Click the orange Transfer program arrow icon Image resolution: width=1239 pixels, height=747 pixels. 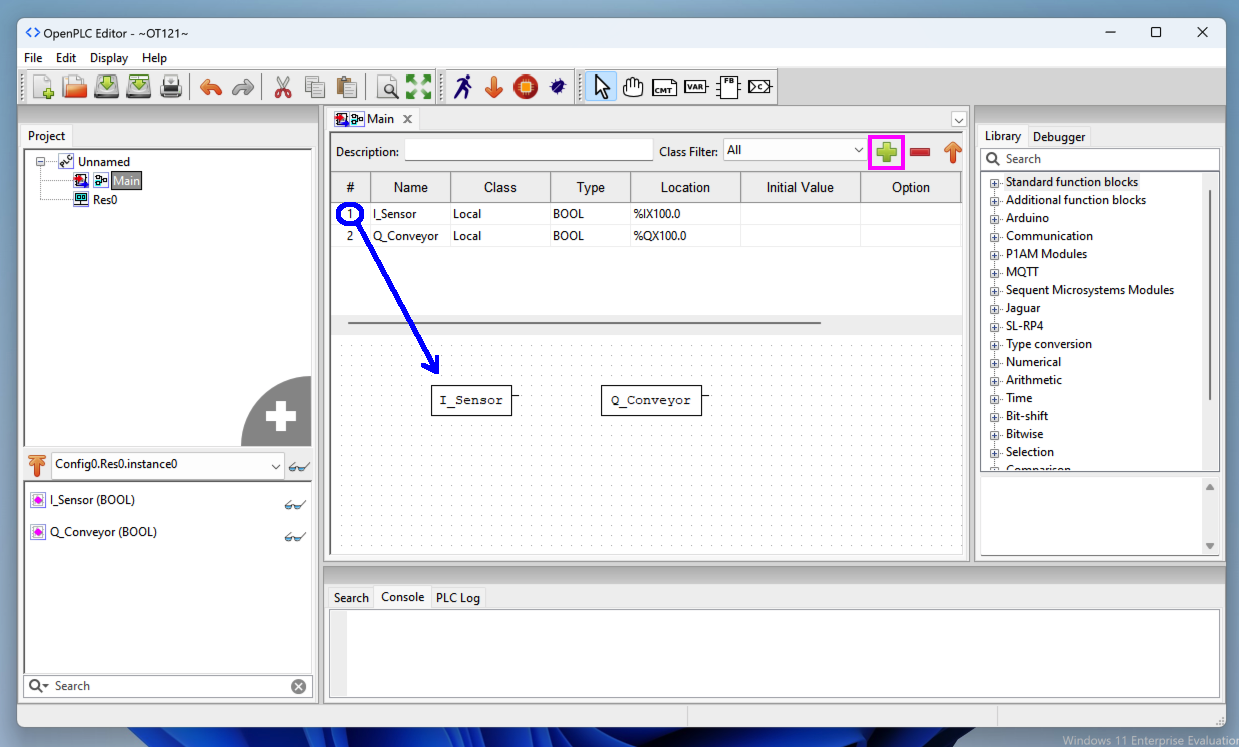493,87
